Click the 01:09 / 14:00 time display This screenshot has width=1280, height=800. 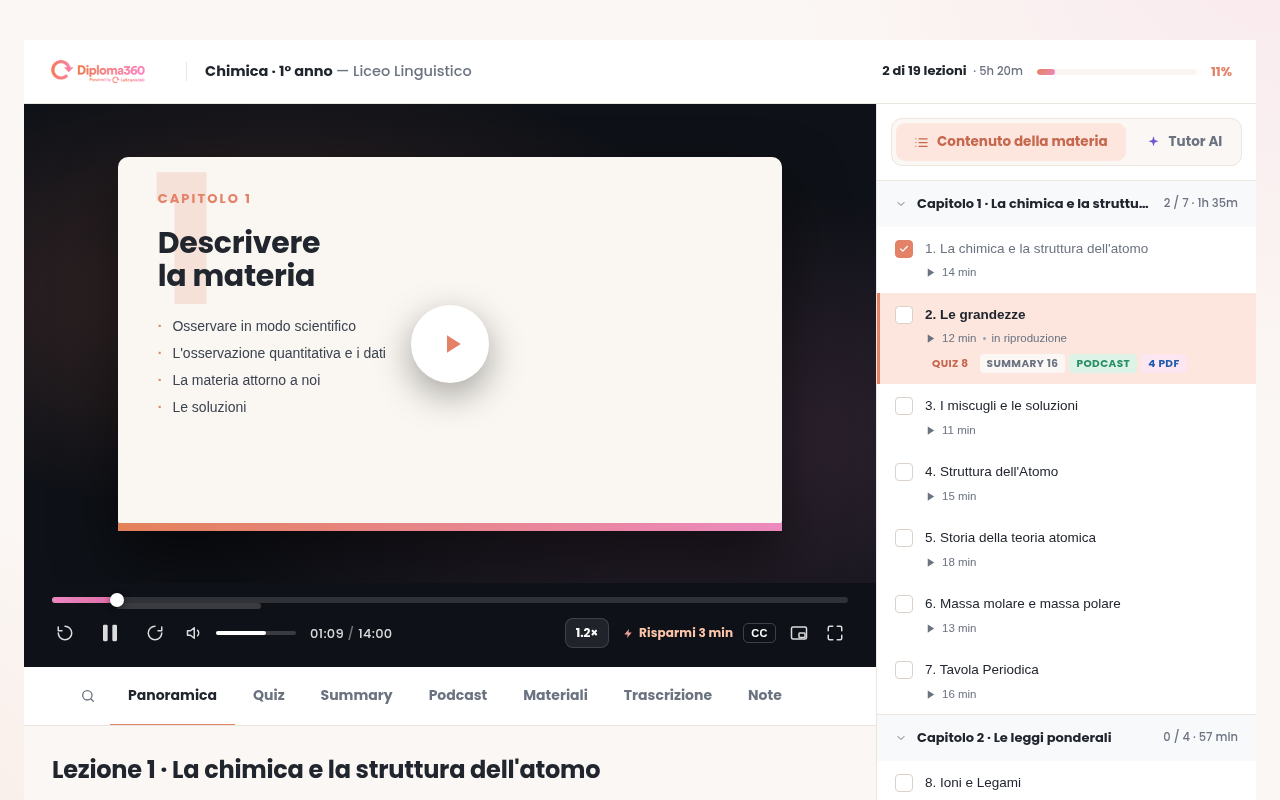(351, 634)
